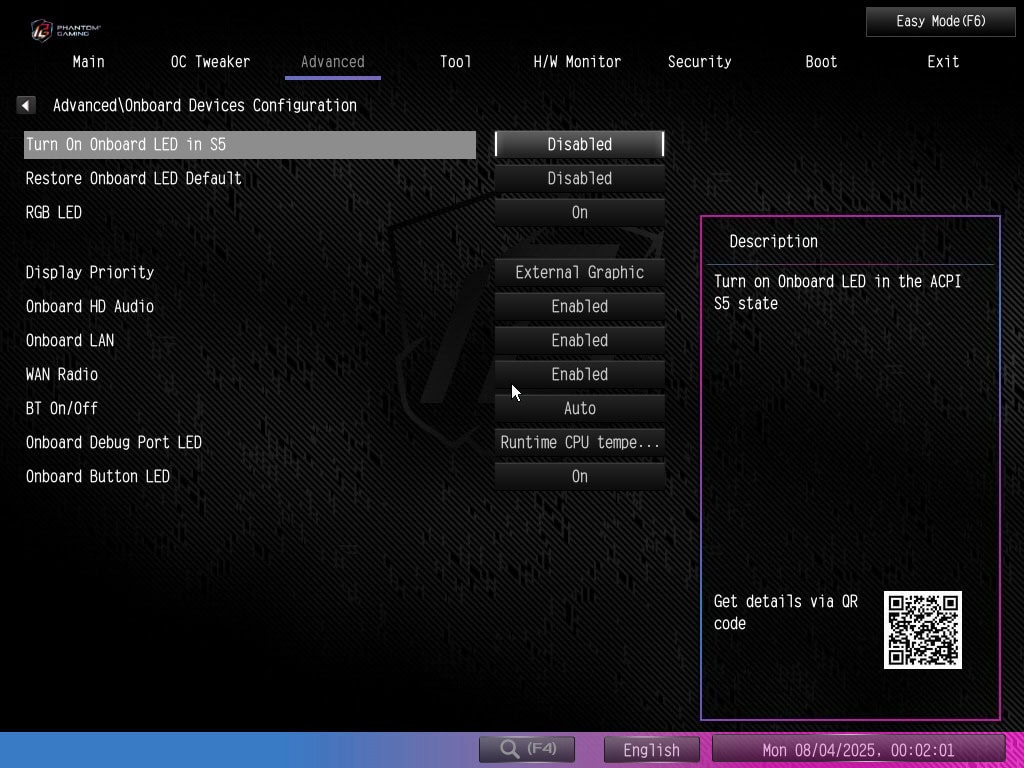Go to the Tool tab
Screen dimensions: 1024x768
[x=455, y=62]
